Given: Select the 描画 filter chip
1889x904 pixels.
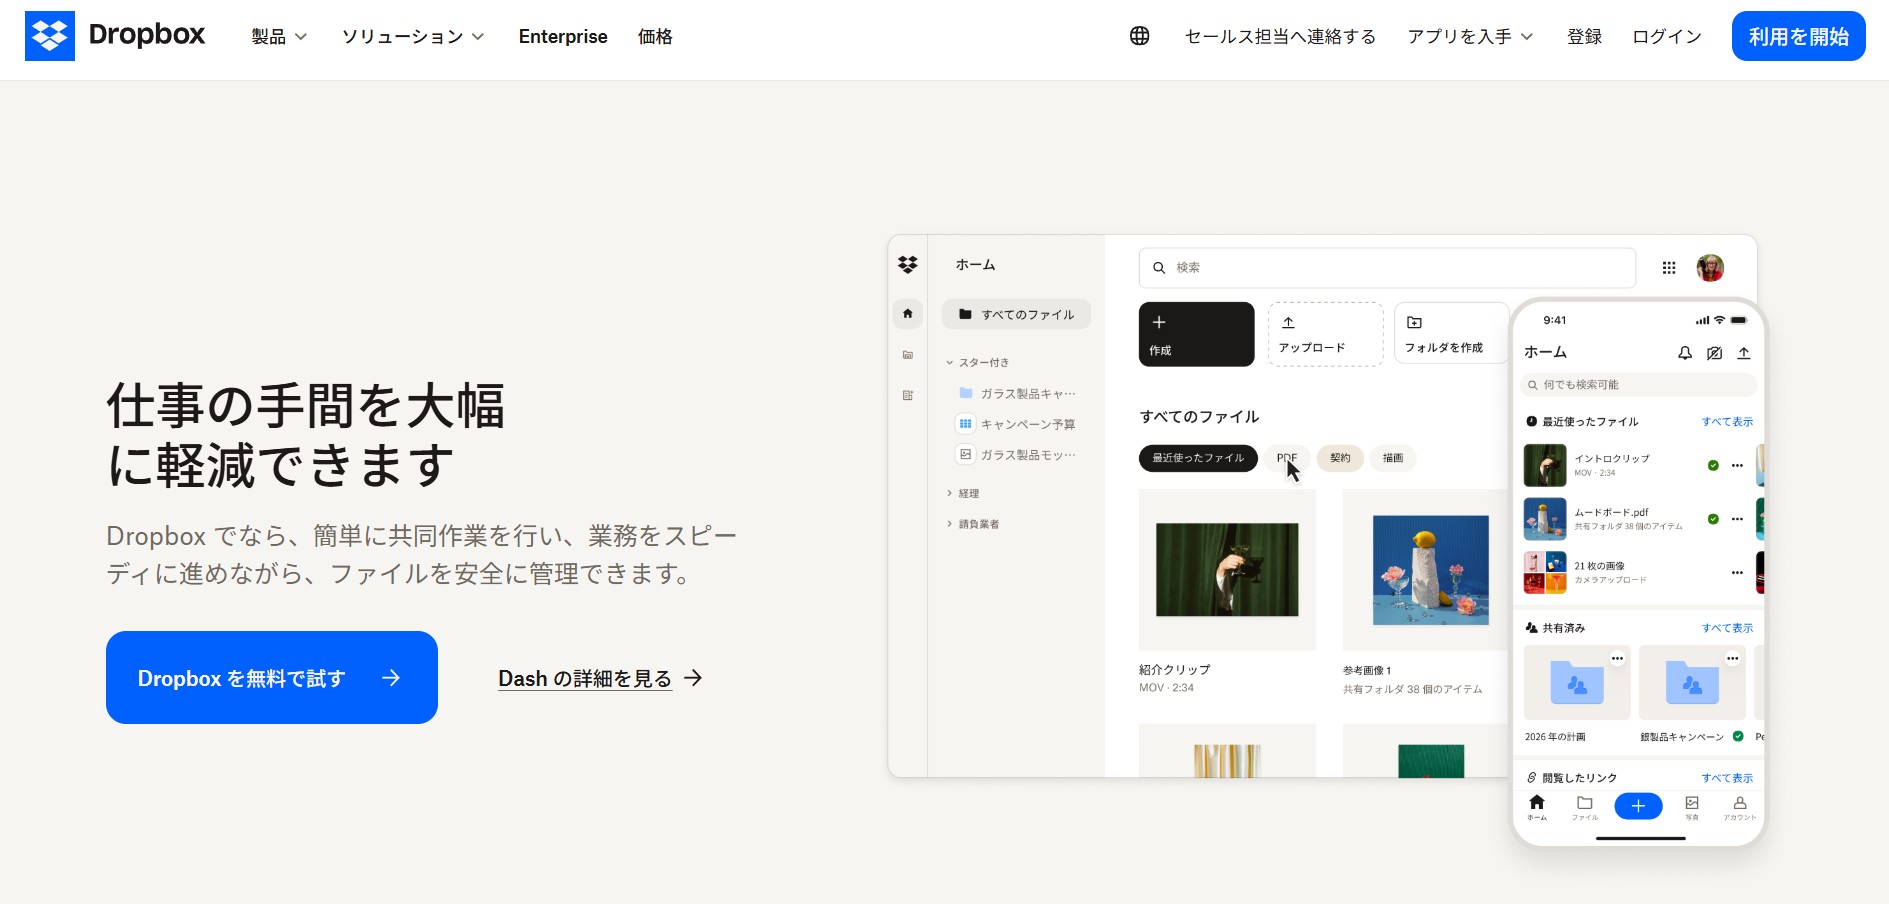Looking at the screenshot, I should coord(1393,458).
